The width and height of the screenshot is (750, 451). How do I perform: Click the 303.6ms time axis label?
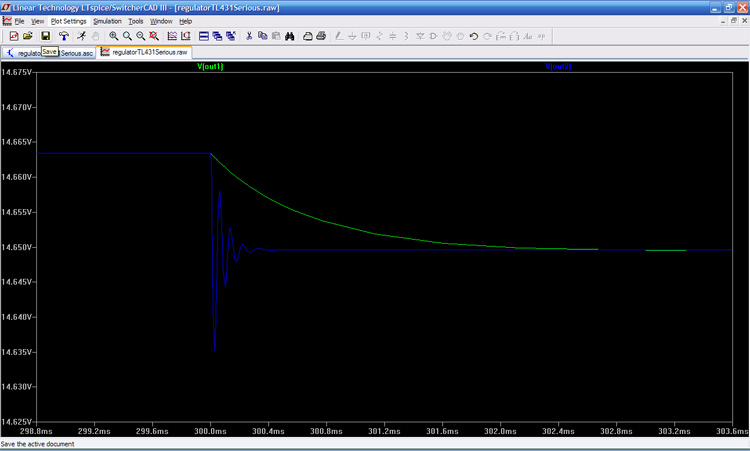point(732,431)
